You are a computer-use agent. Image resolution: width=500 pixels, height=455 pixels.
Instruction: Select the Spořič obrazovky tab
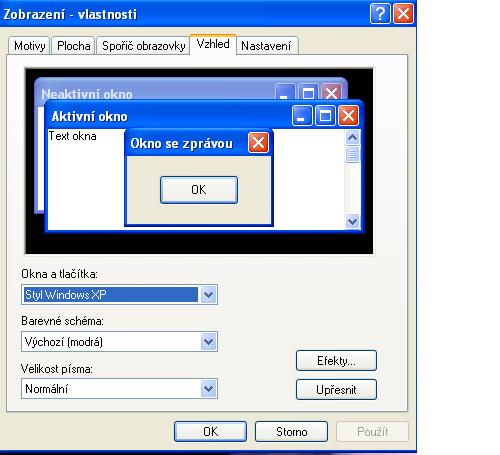pos(143,46)
